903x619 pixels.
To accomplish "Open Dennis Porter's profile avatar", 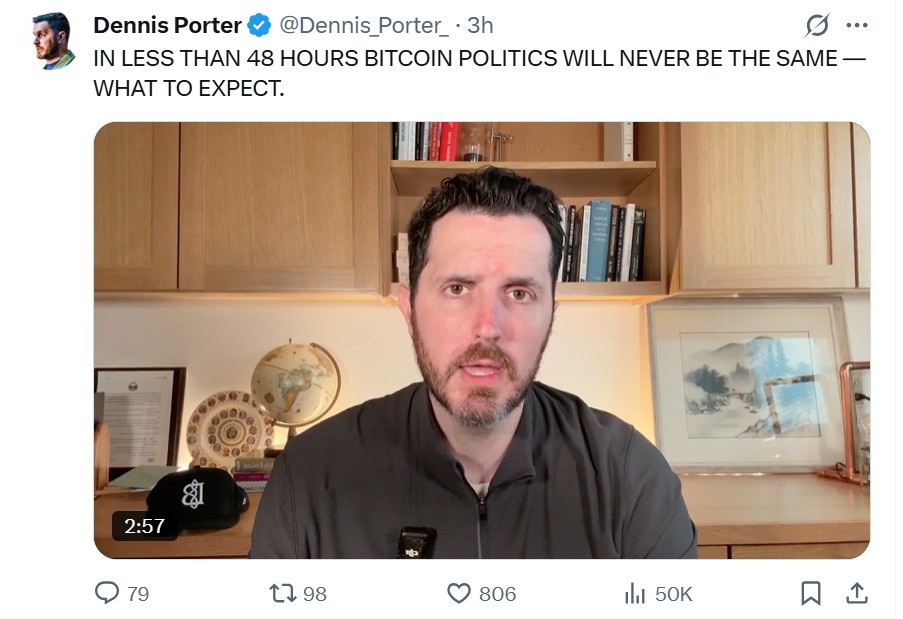I will [54, 41].
